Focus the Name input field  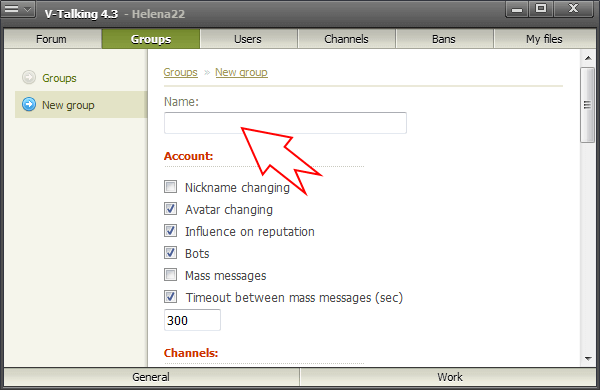pos(285,123)
